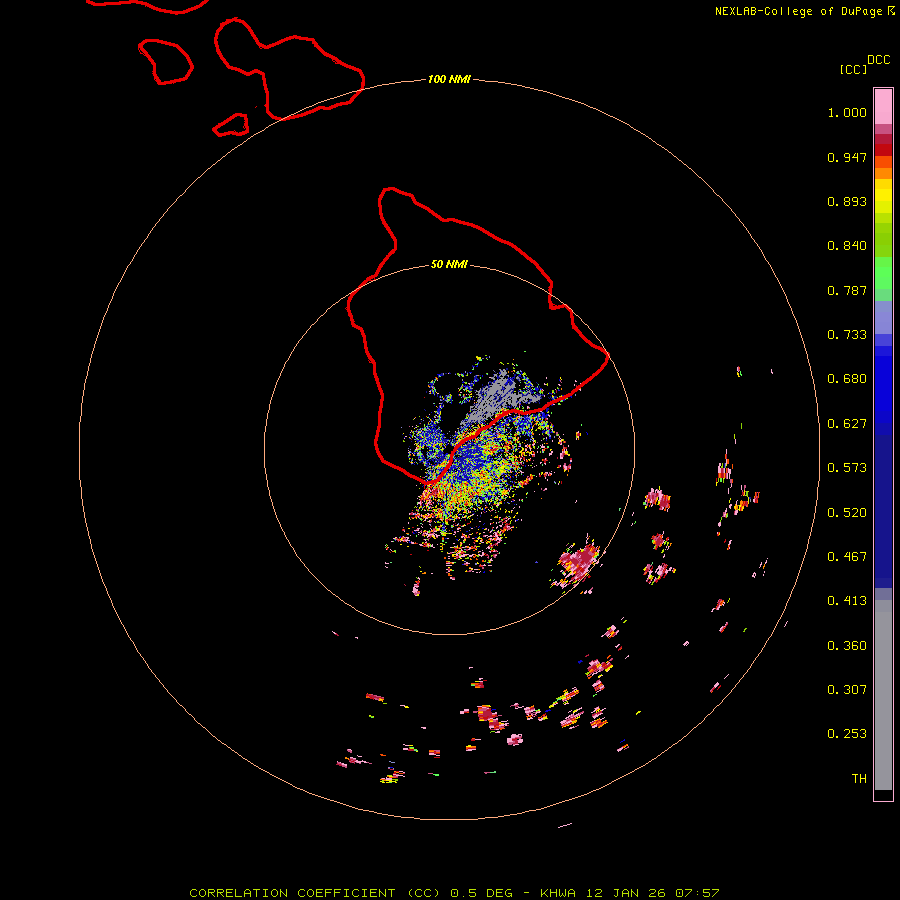Select the 0.787 scale value

click(x=847, y=290)
